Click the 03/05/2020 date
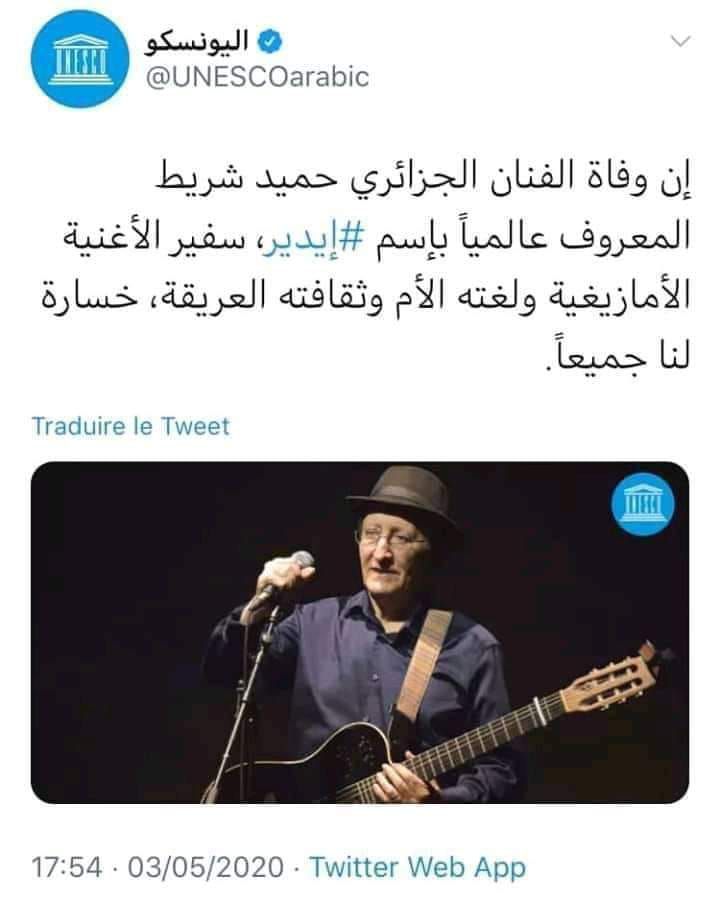The width and height of the screenshot is (720, 900). tap(206, 867)
